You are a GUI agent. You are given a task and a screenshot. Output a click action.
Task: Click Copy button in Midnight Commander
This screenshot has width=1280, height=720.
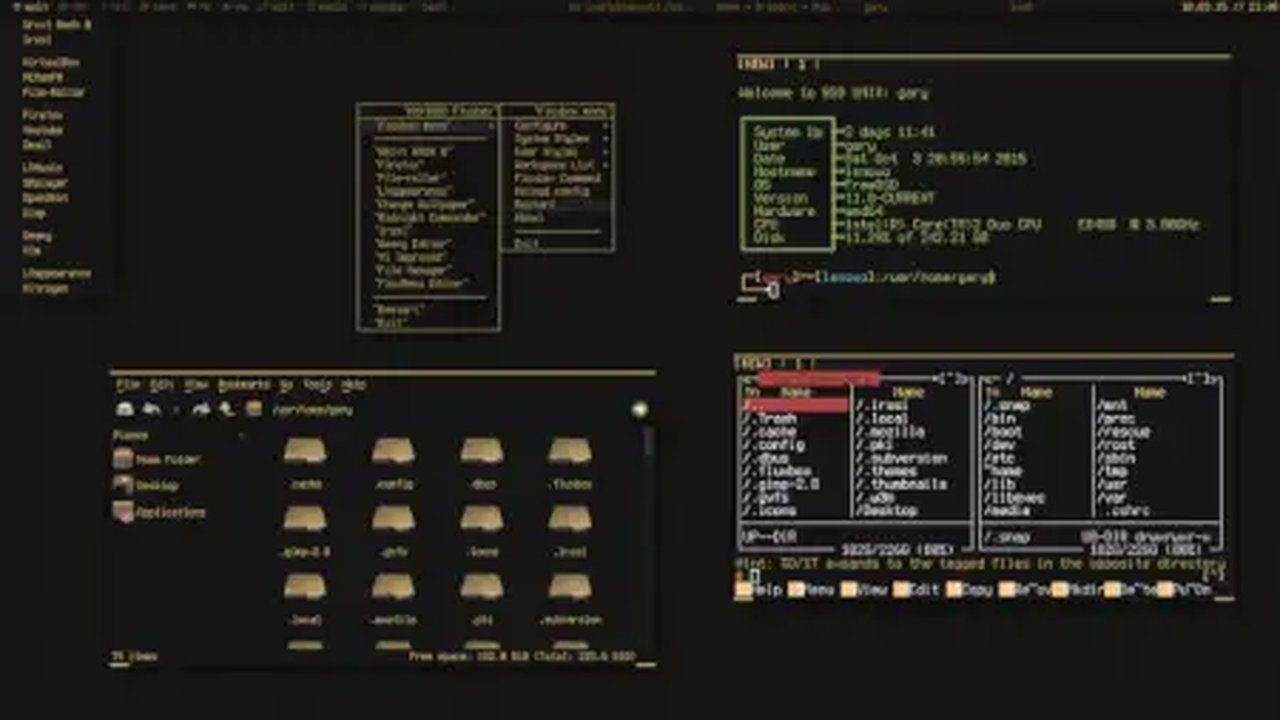click(971, 590)
